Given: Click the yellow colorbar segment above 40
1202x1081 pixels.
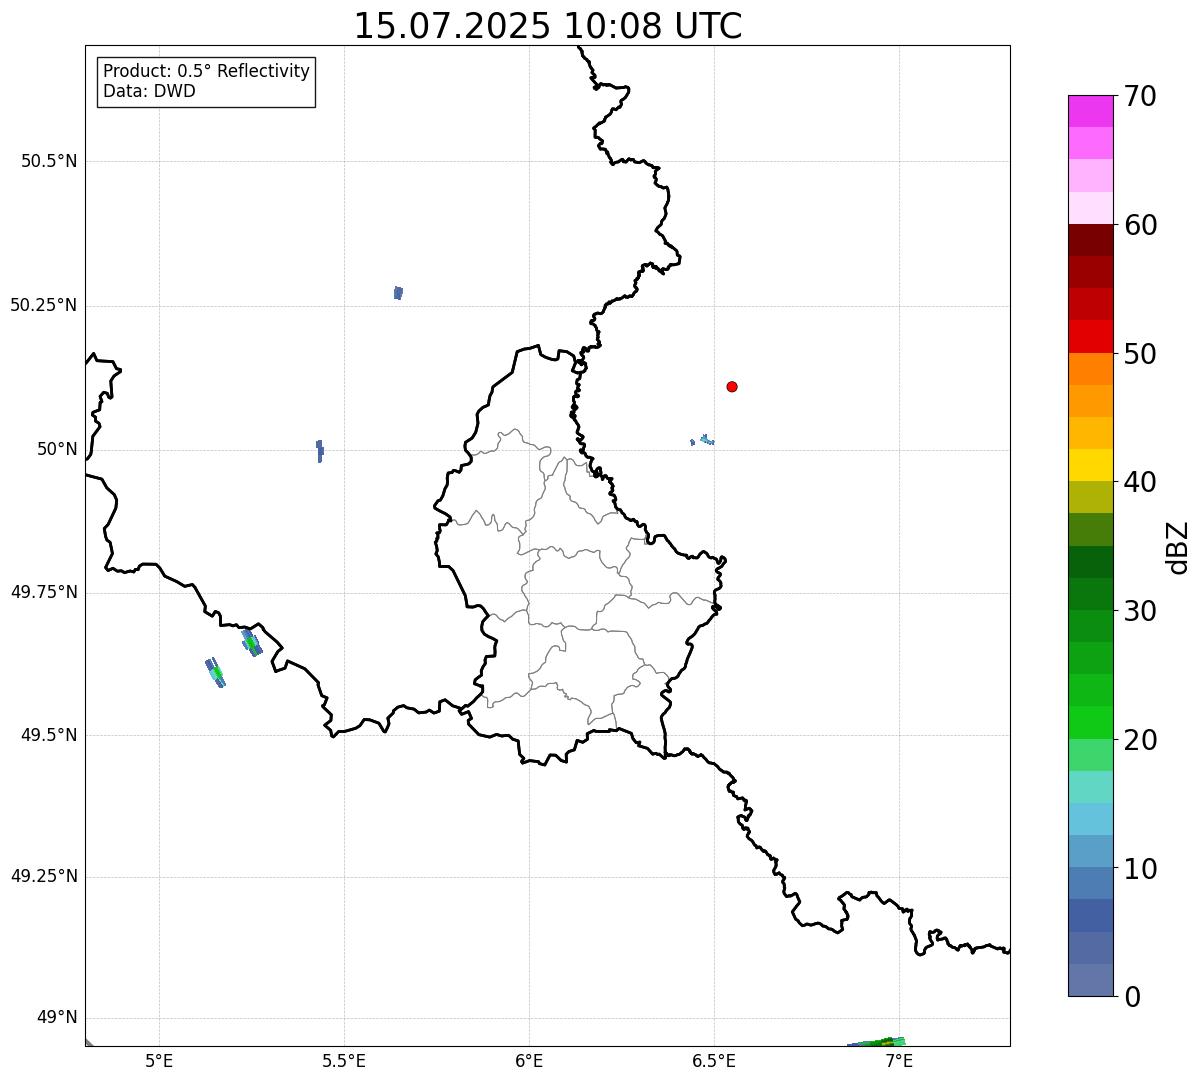Looking at the screenshot, I should pyautogui.click(x=1090, y=465).
